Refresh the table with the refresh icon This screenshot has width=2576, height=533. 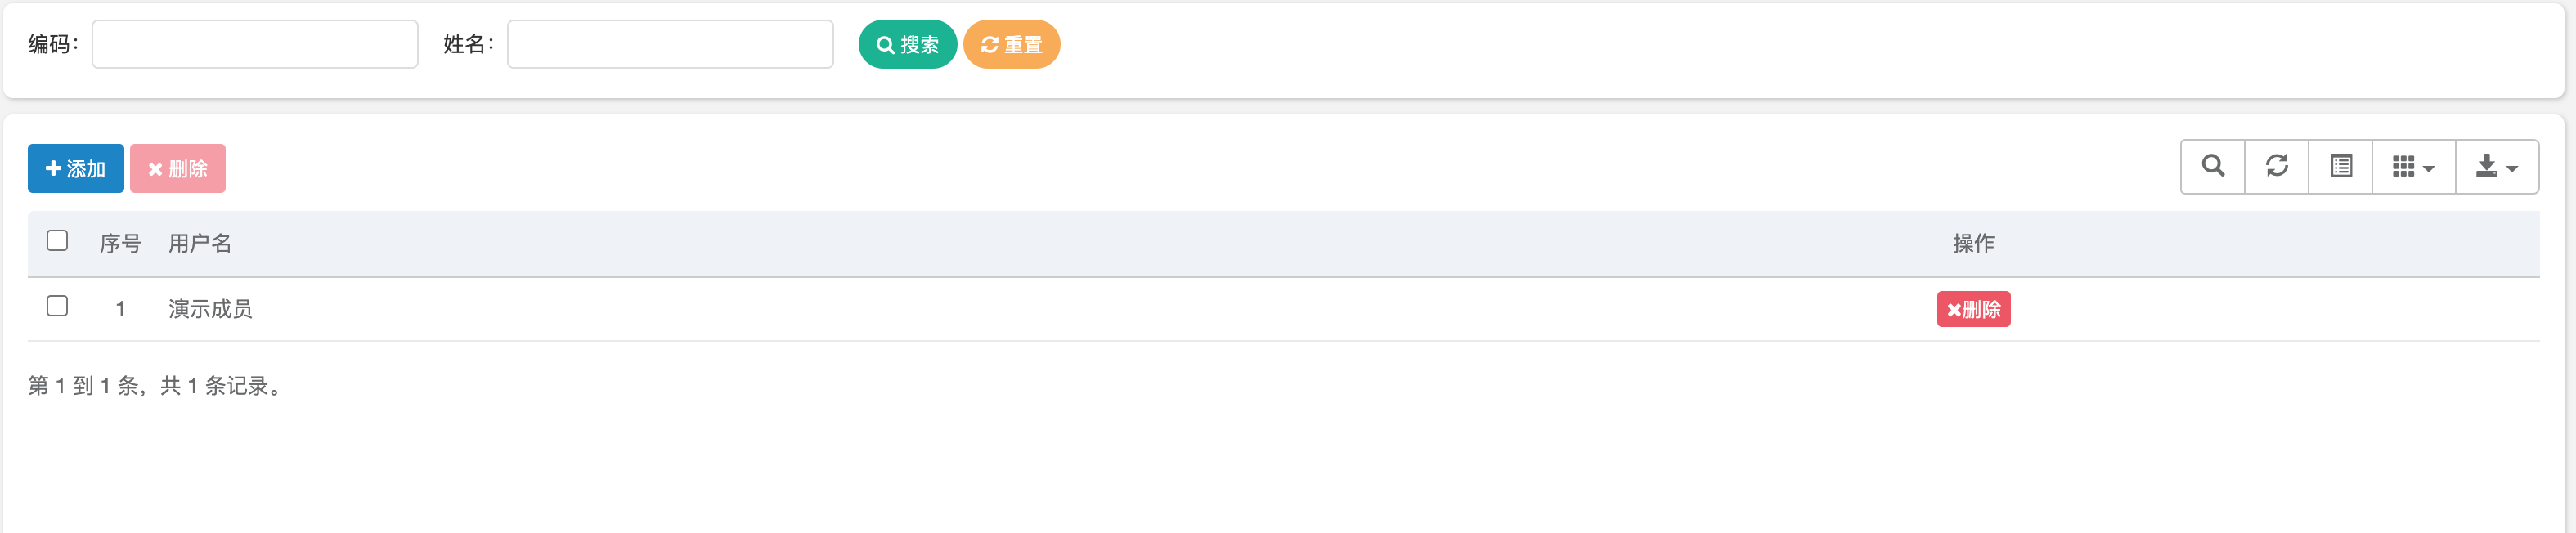(2276, 166)
